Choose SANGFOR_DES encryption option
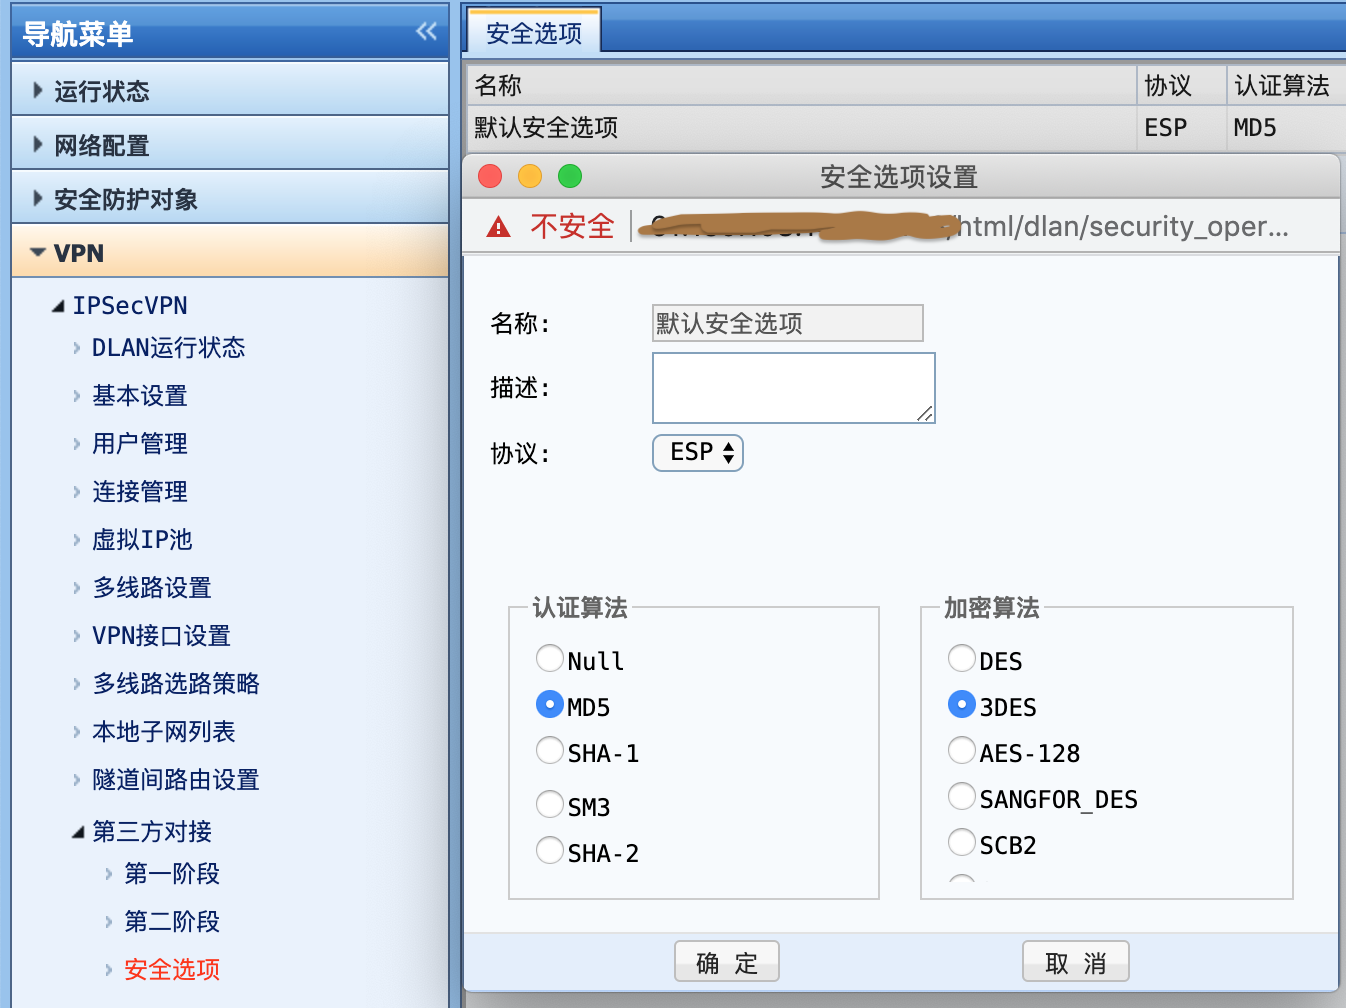This screenshot has width=1346, height=1008. (x=961, y=797)
